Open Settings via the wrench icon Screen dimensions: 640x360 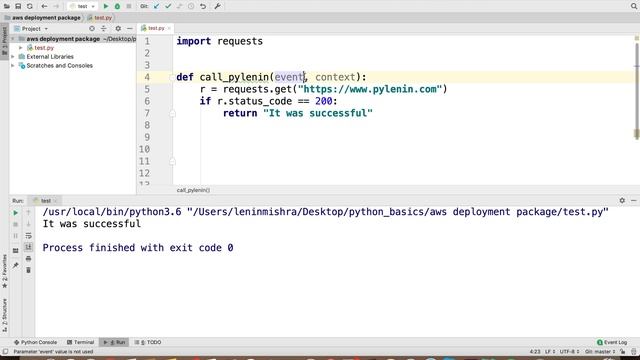(217, 6)
